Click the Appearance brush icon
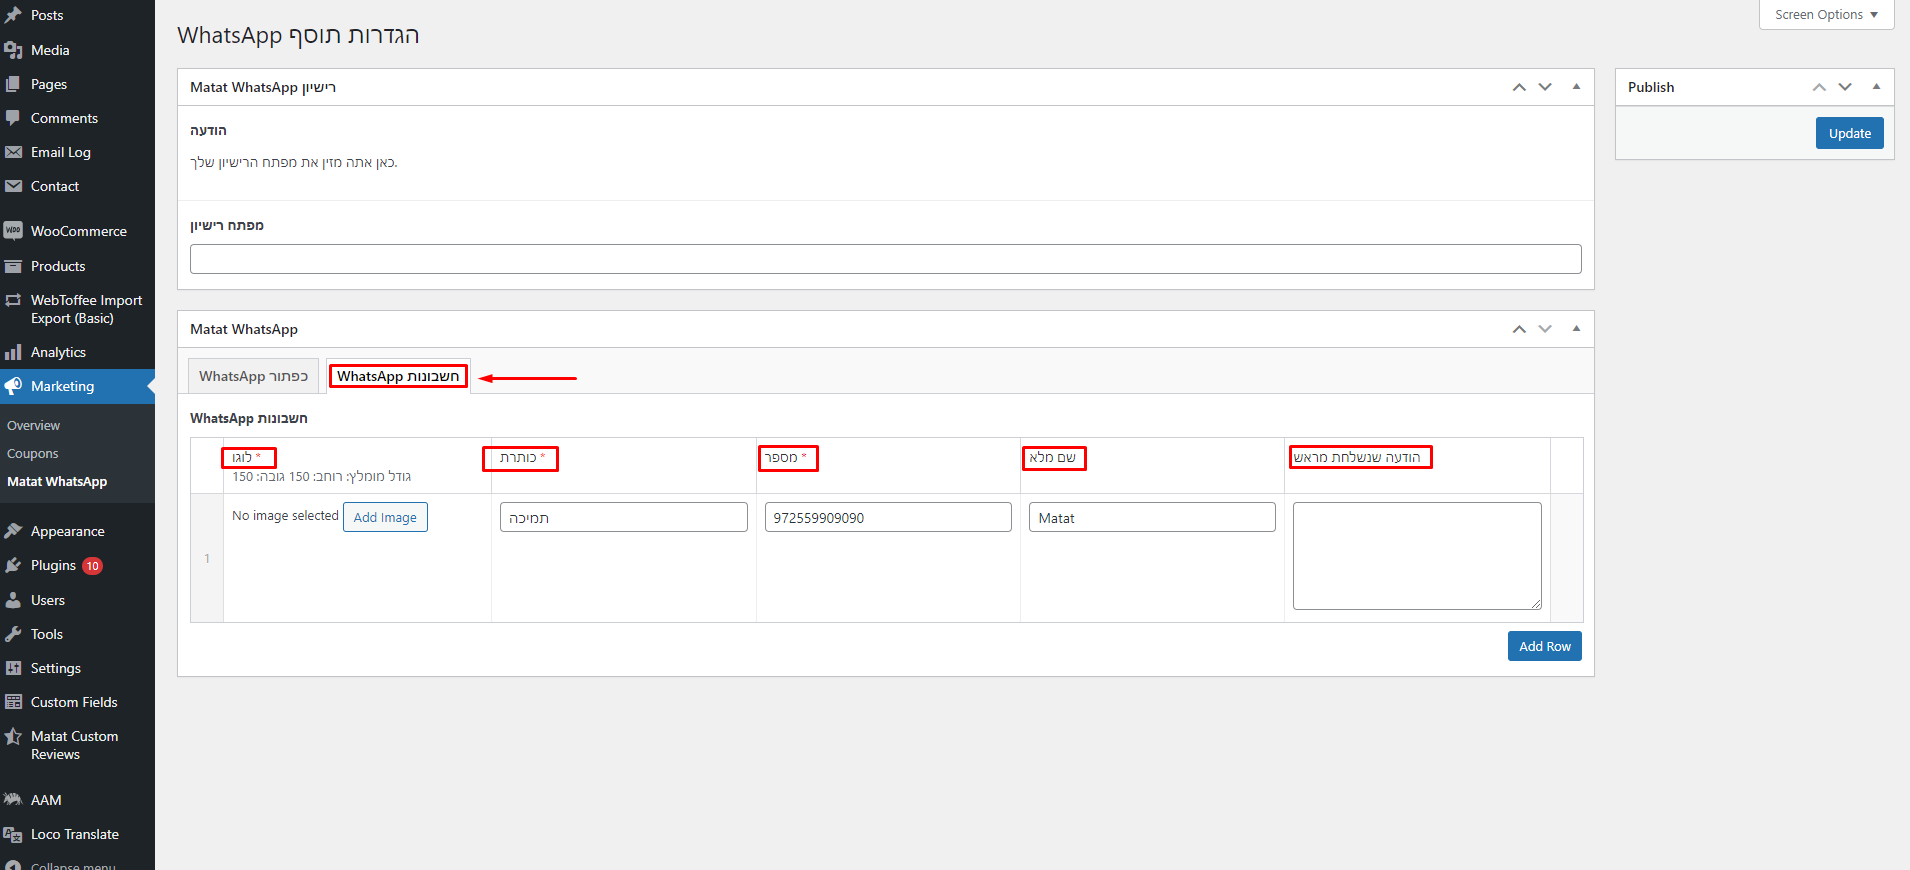 [13, 531]
